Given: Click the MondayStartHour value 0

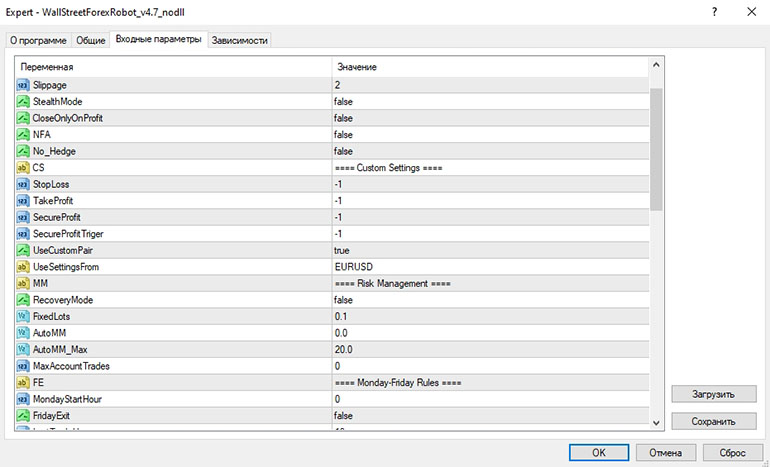Looking at the screenshot, I should [337, 399].
